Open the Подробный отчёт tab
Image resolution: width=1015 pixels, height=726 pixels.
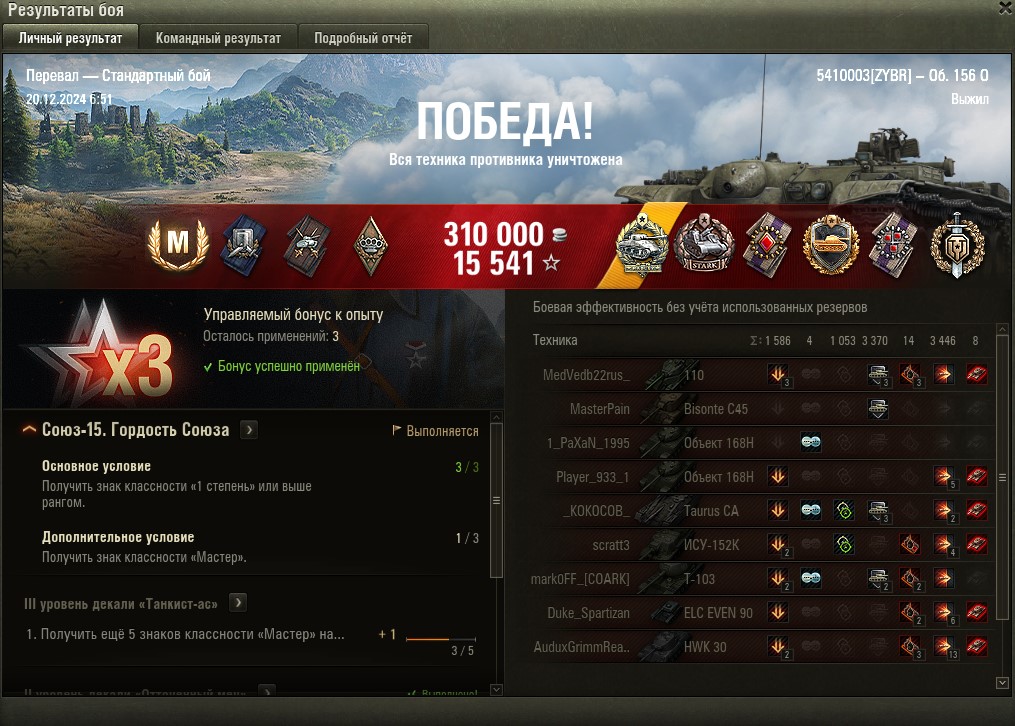(x=363, y=38)
